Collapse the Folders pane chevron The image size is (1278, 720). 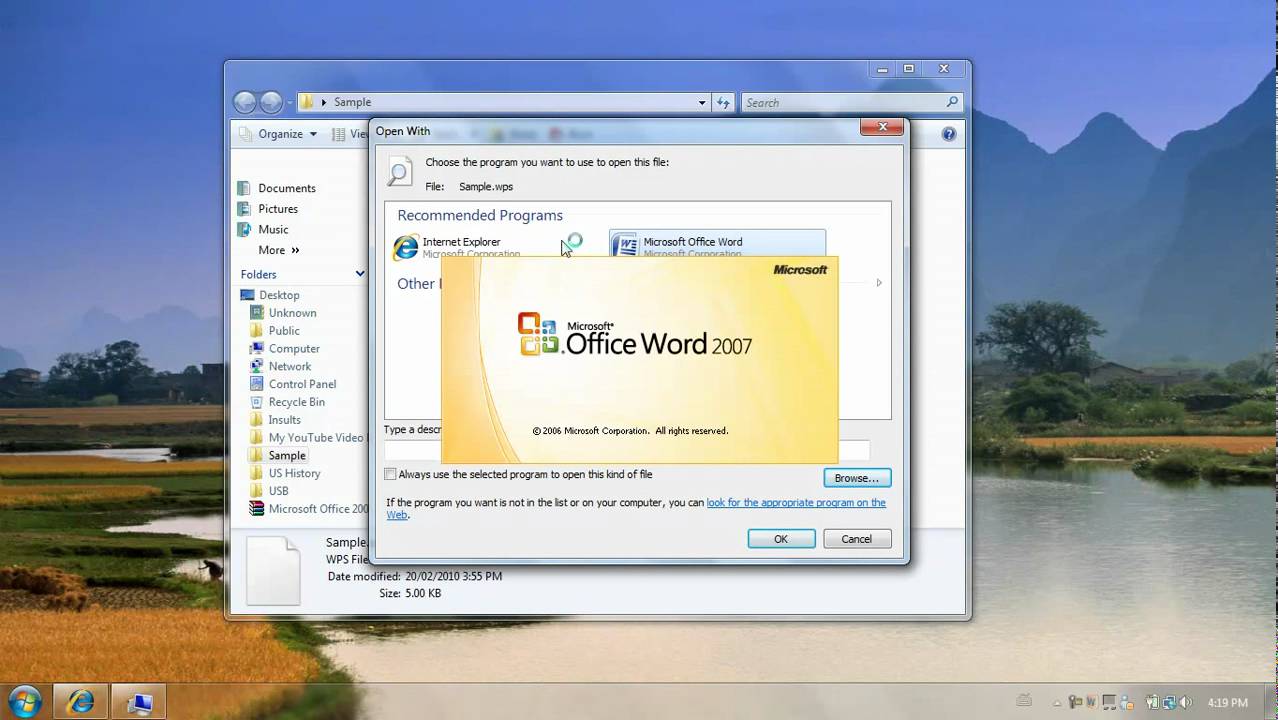click(360, 274)
